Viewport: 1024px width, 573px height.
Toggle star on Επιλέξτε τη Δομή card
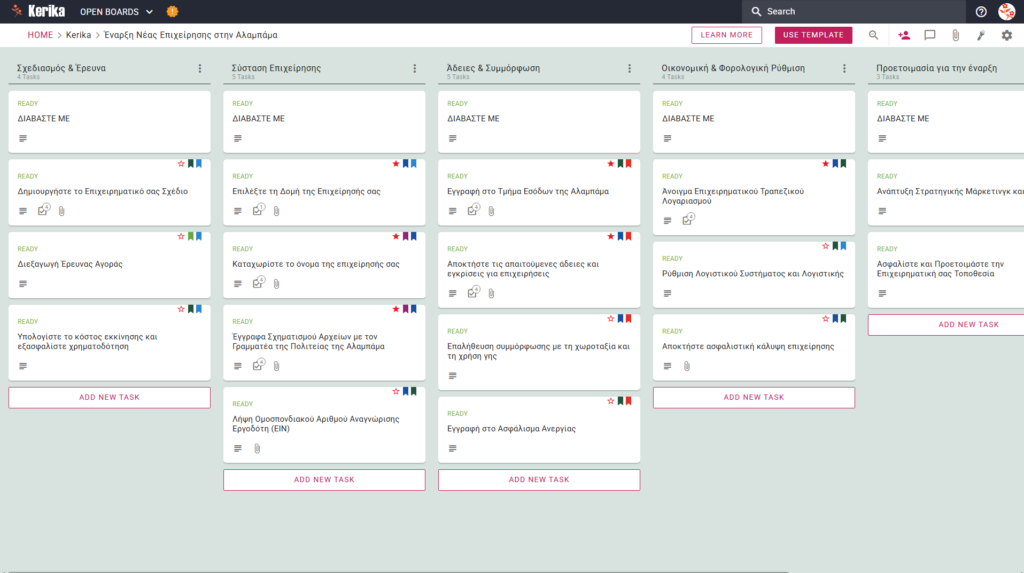[x=396, y=164]
